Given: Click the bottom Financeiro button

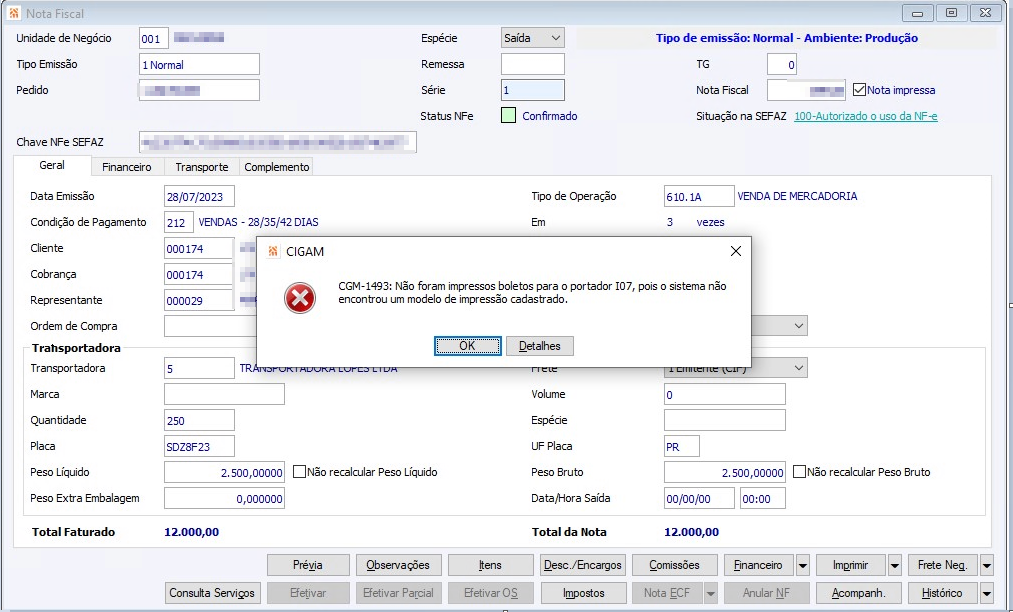Looking at the screenshot, I should click(x=758, y=565).
